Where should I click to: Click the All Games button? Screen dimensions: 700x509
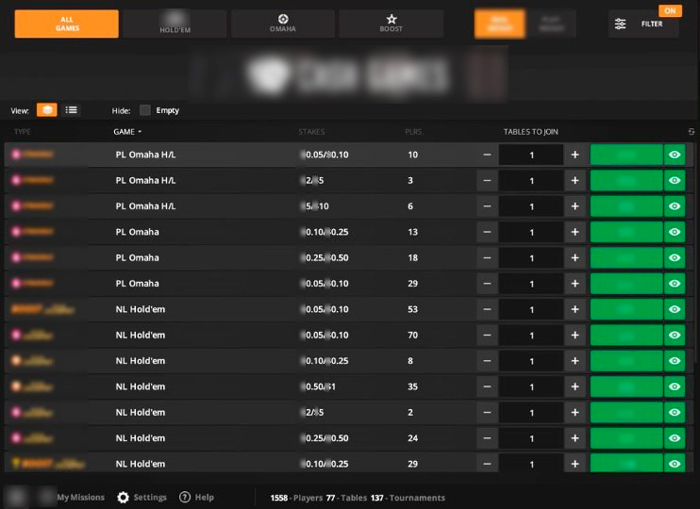point(67,24)
